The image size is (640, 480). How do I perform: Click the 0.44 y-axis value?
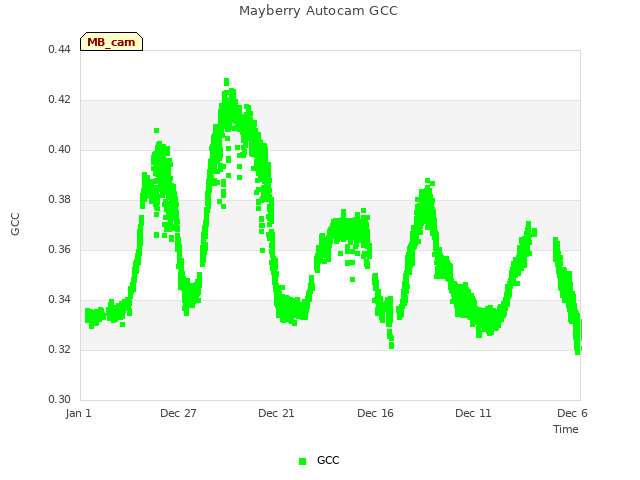pos(60,49)
